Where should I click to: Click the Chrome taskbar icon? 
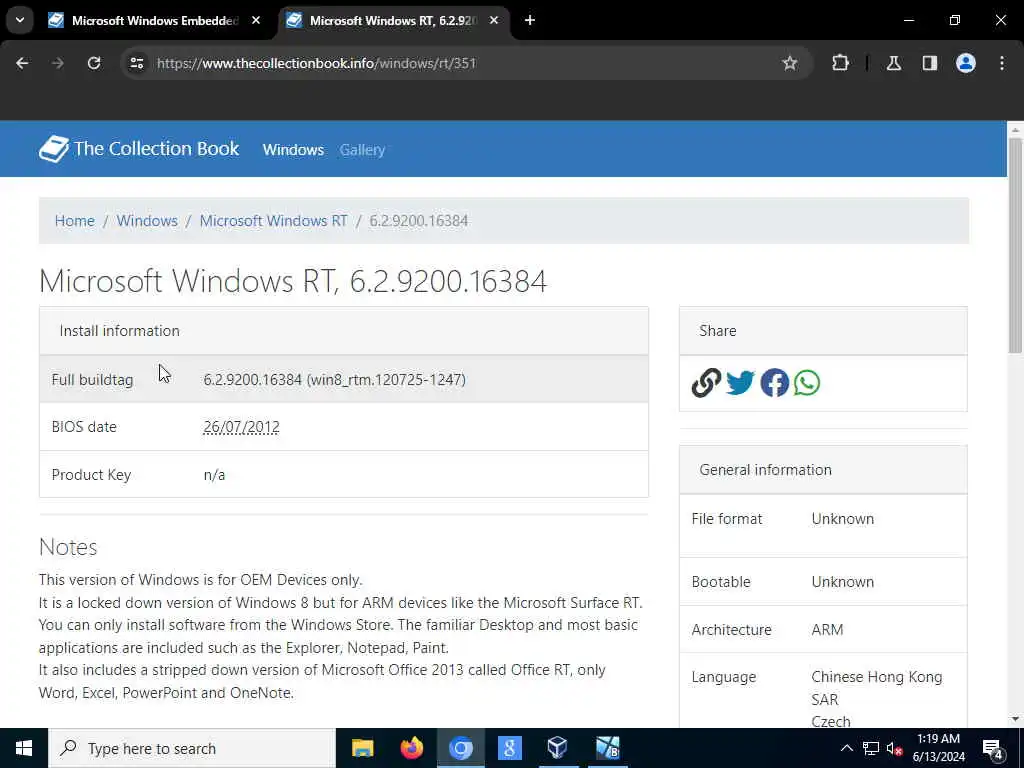pyautogui.click(x=460, y=748)
